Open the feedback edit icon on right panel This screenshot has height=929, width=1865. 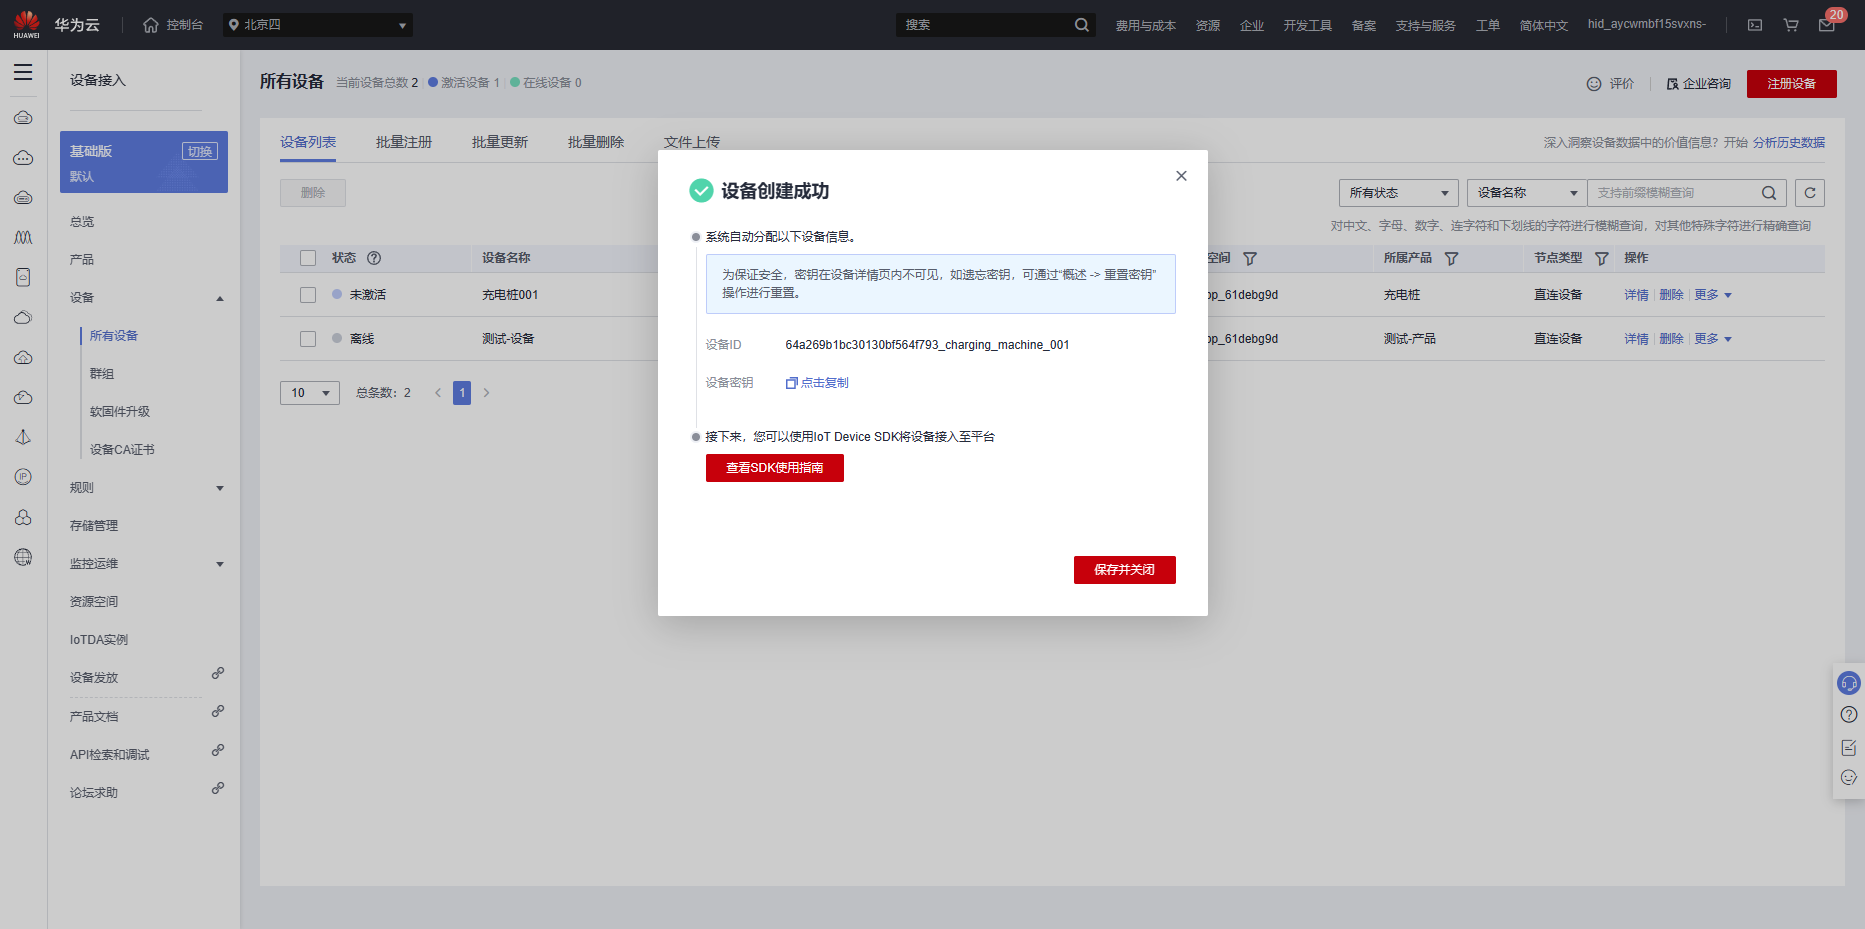point(1849,747)
